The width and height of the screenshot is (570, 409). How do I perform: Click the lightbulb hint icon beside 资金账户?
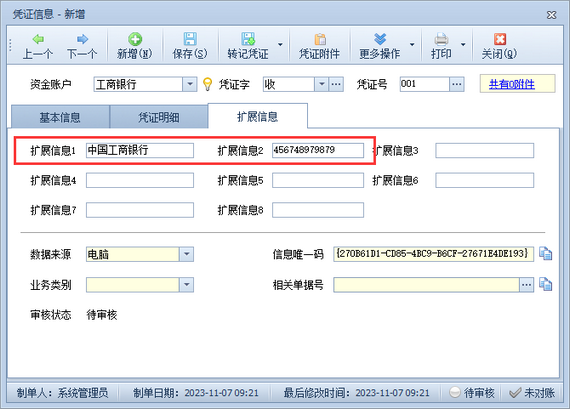click(207, 84)
